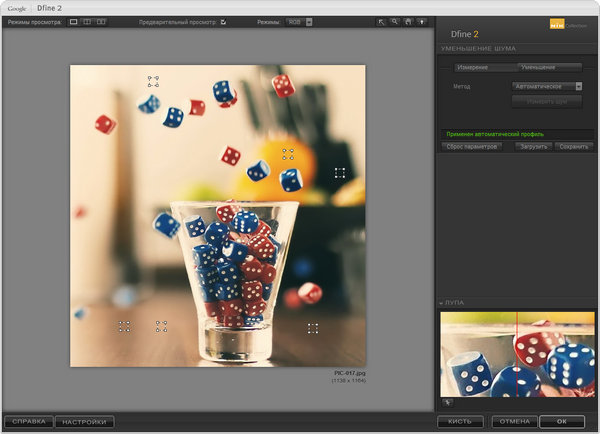Select the arrow selection tool
Screen dimensions: 600x434
[x=381, y=21]
